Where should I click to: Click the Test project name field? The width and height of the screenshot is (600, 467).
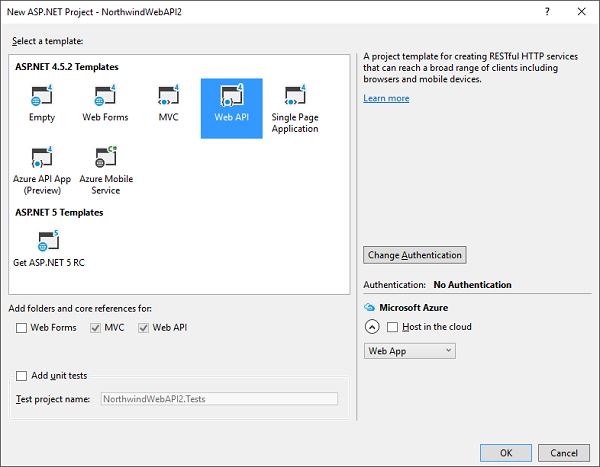(x=219, y=399)
